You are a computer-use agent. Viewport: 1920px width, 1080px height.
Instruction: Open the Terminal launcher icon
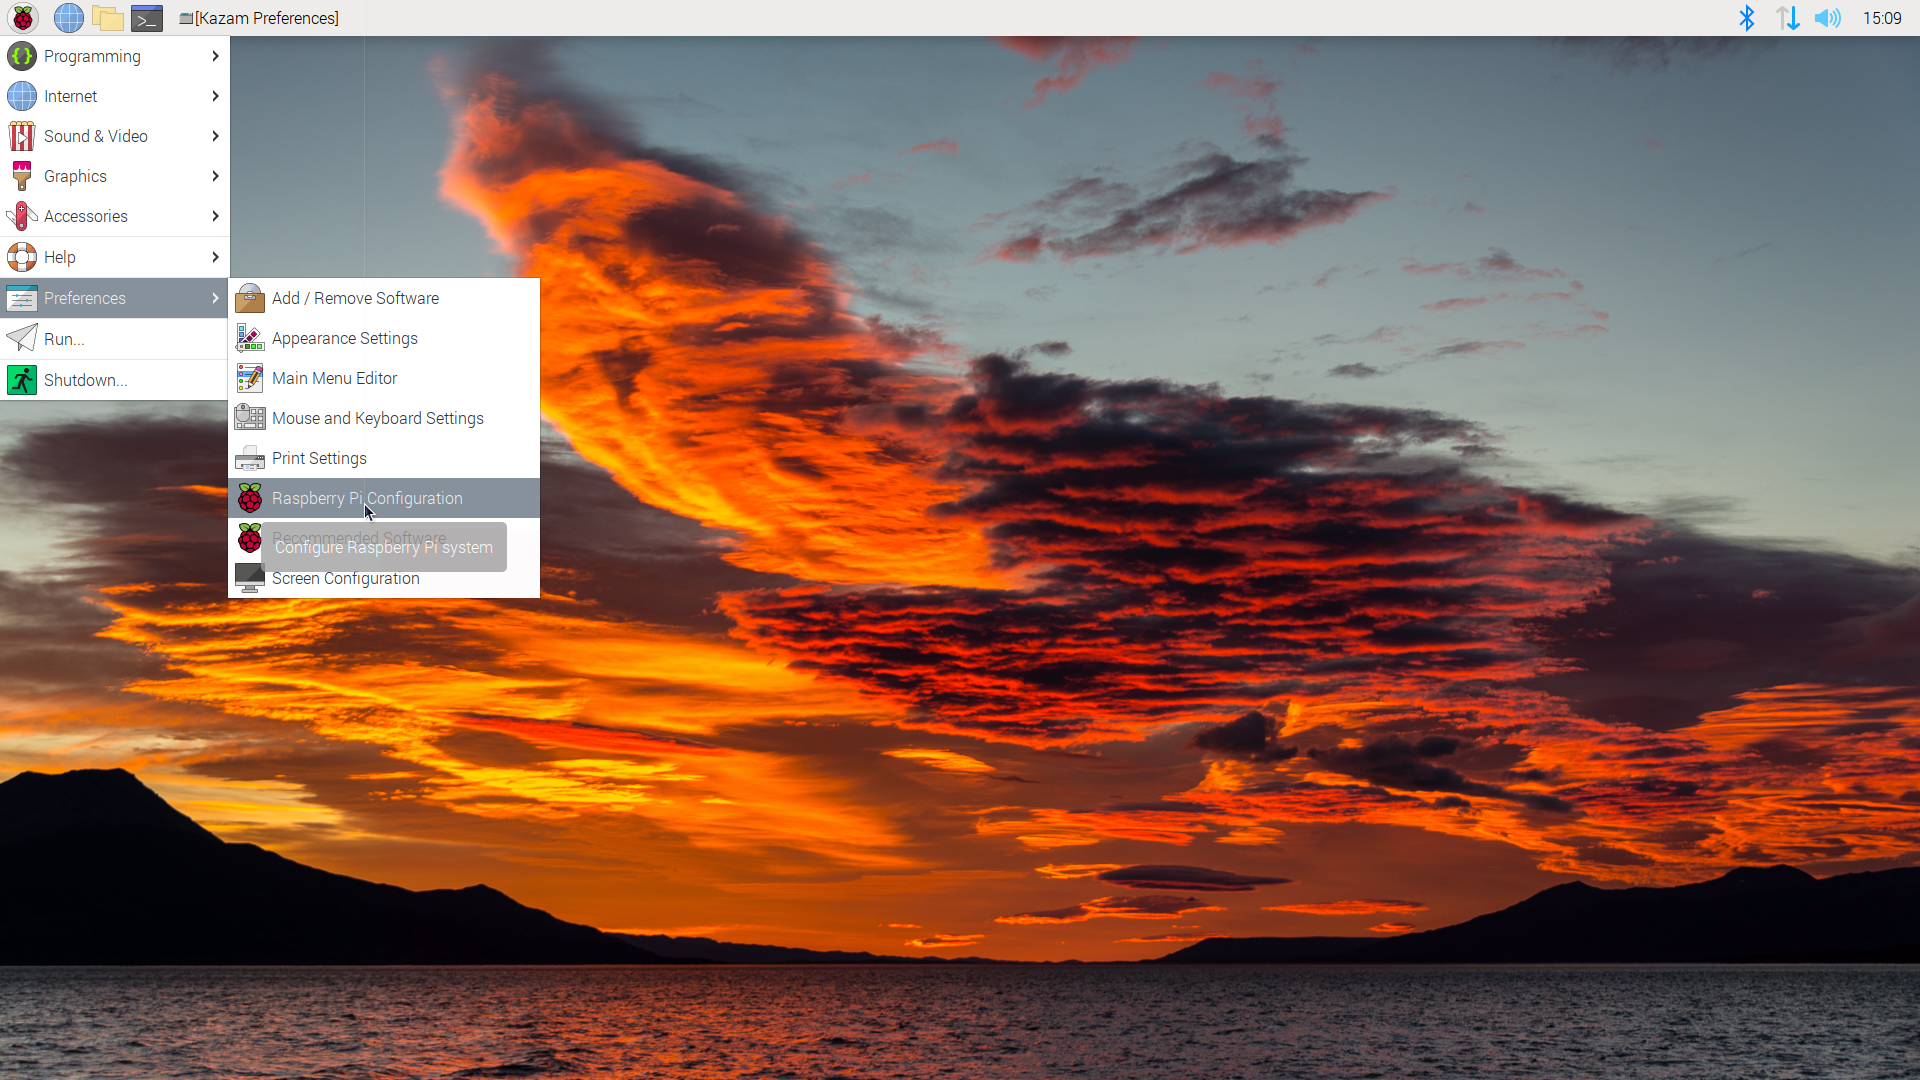point(147,18)
